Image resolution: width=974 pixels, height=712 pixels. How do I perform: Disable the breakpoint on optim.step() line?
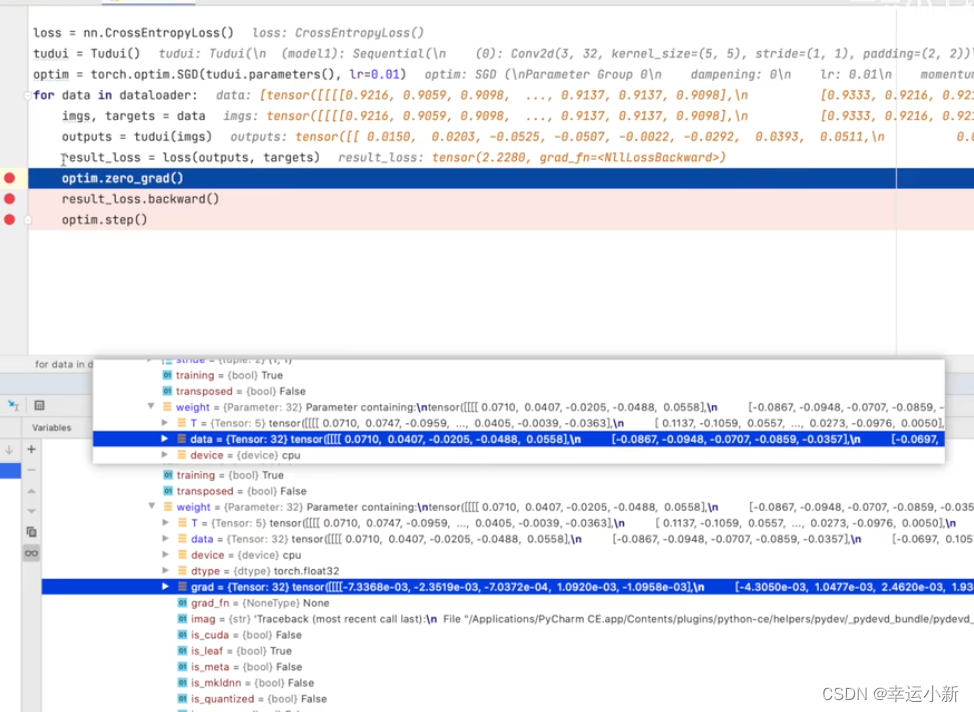point(10,220)
